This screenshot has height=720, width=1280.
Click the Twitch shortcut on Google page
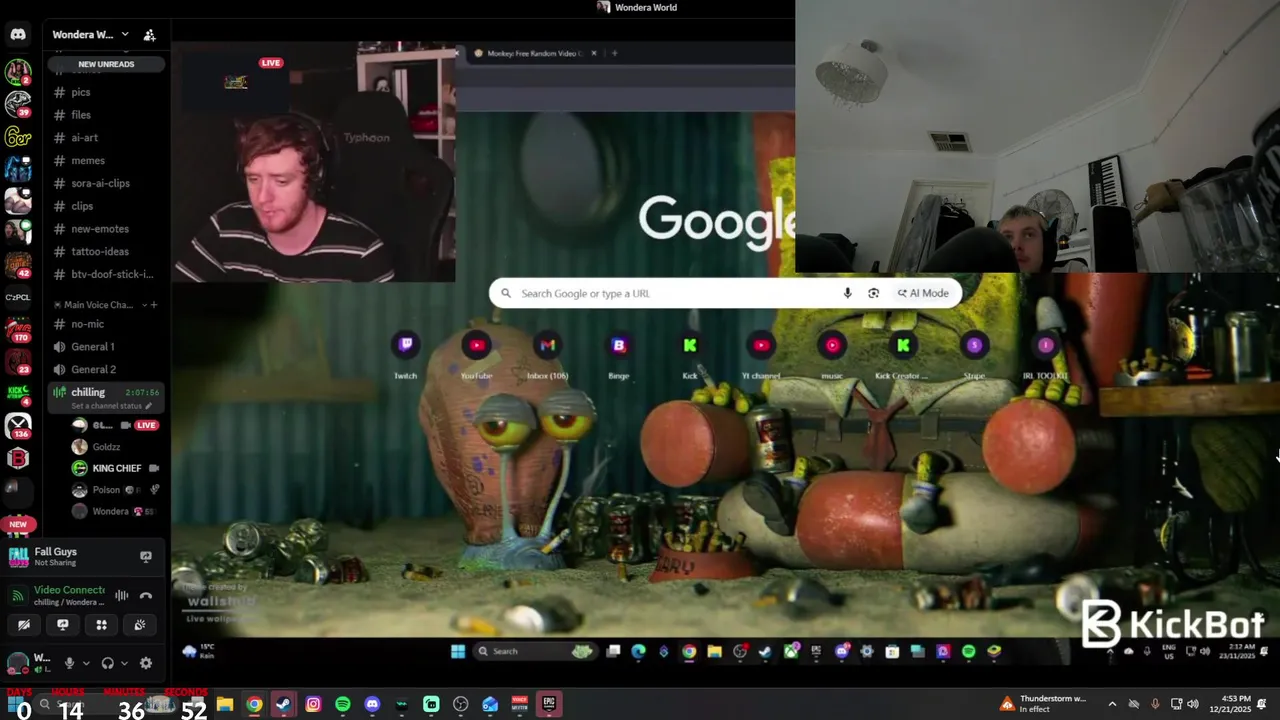pos(405,346)
